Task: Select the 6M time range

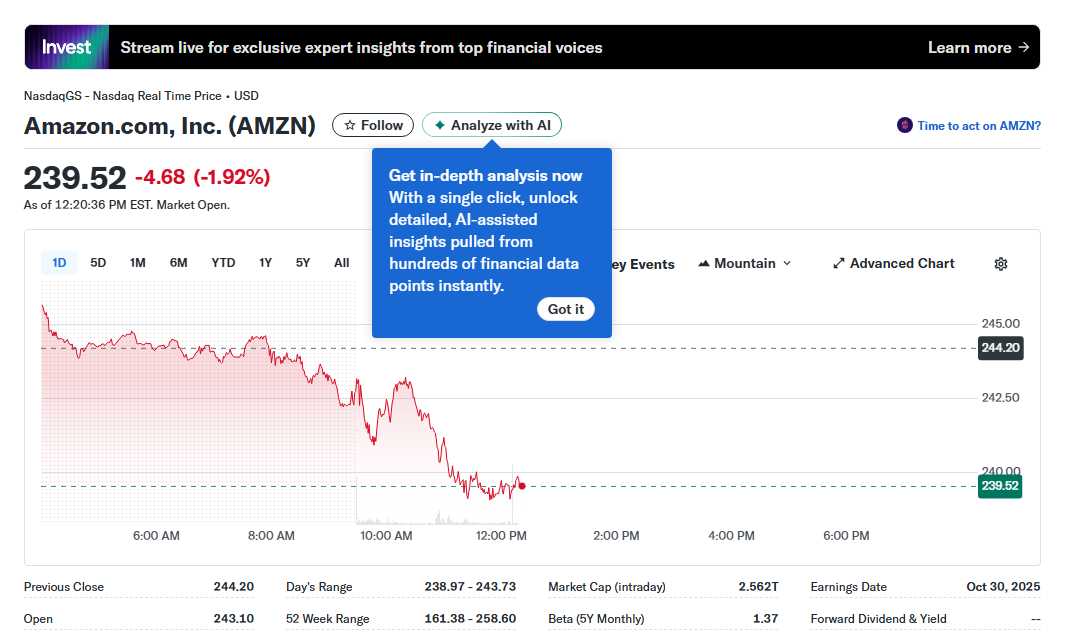Action: pos(178,262)
